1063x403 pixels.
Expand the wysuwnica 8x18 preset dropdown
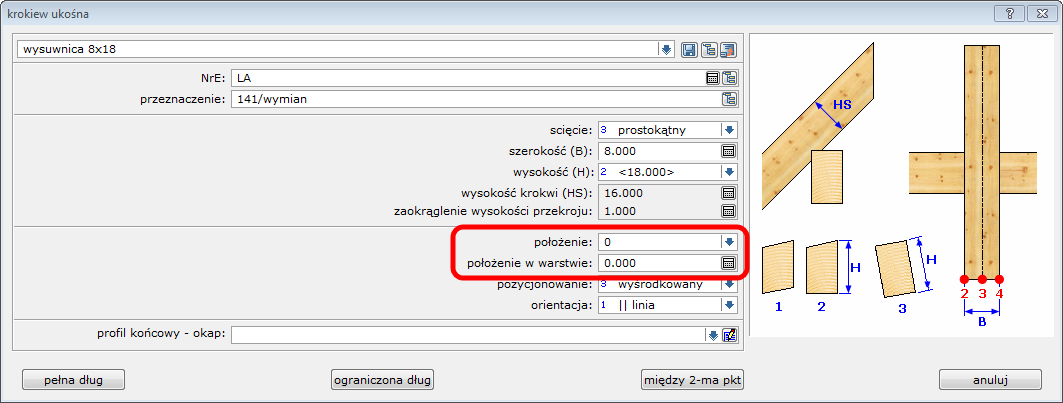pos(666,49)
